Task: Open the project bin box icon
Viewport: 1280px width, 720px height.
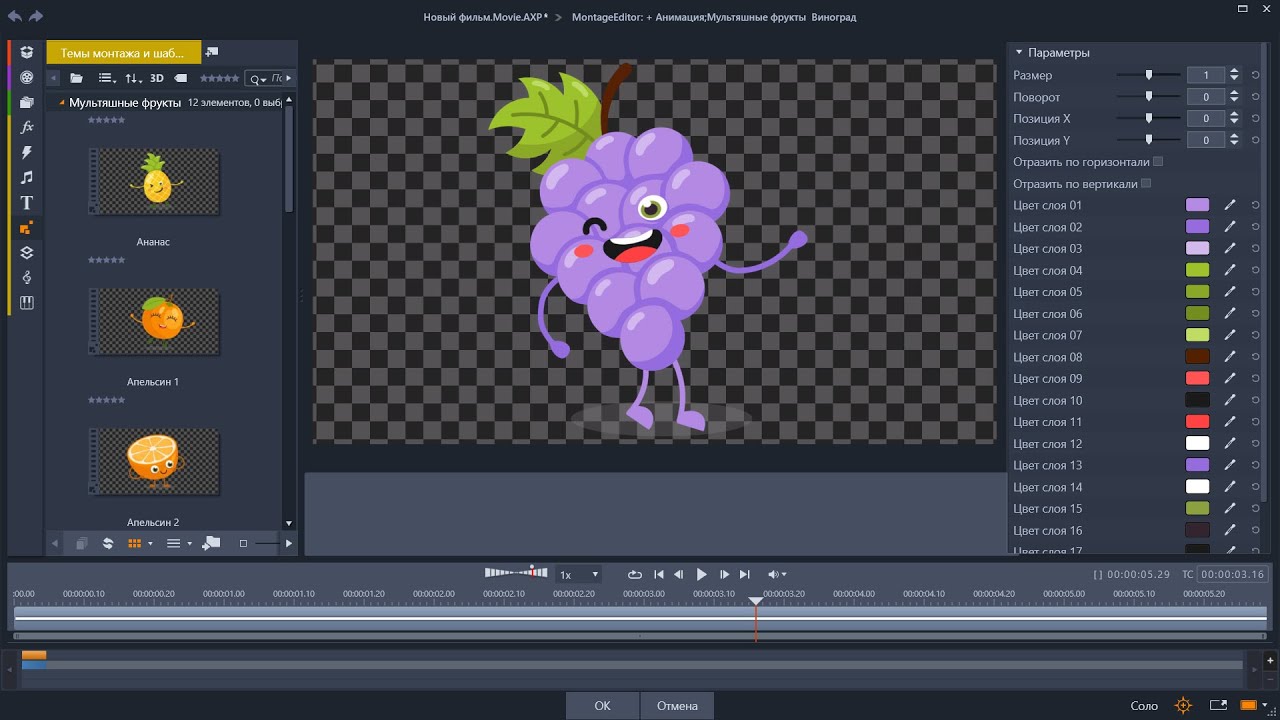Action: 27,53
